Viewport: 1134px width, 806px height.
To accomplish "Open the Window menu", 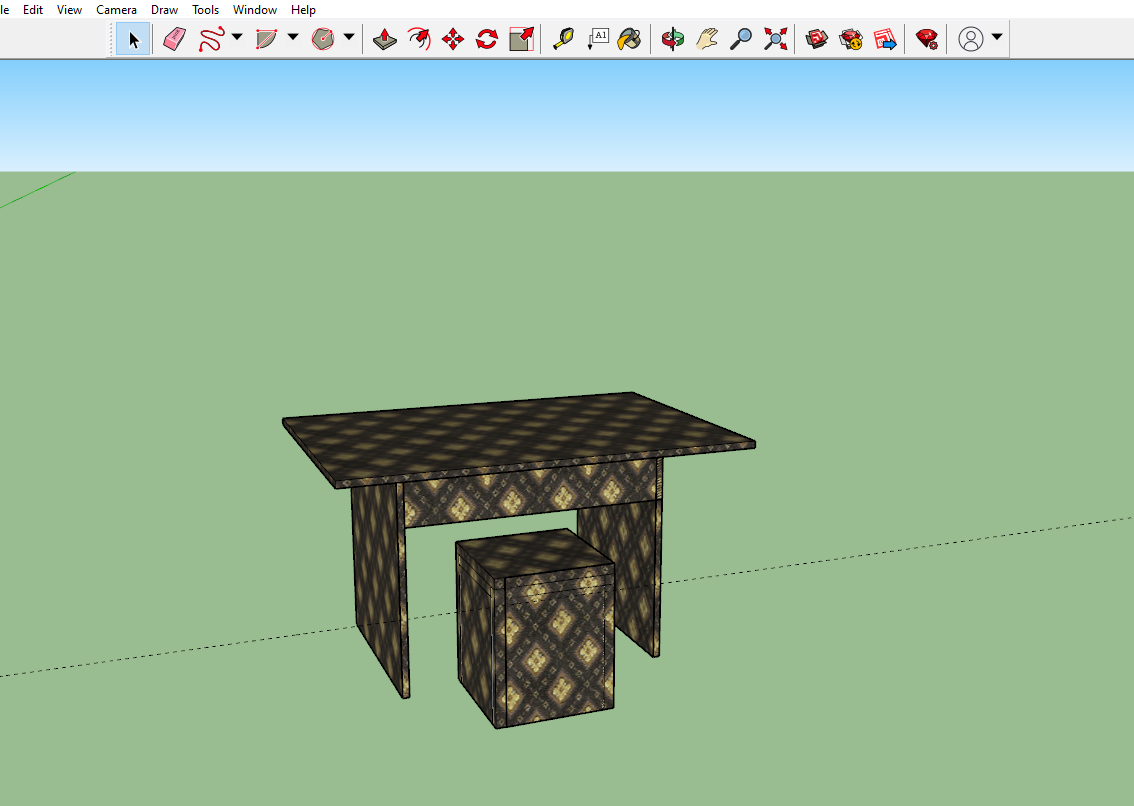I will (255, 10).
